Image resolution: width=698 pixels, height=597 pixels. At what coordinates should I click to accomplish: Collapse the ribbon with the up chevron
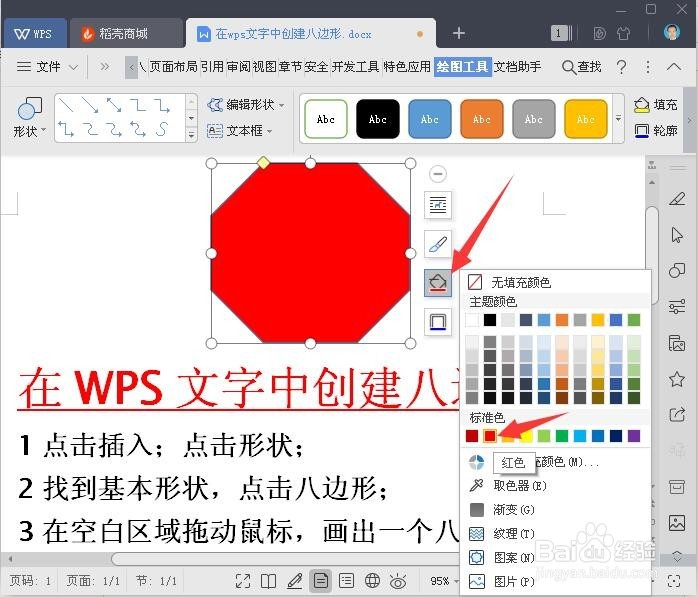(674, 67)
